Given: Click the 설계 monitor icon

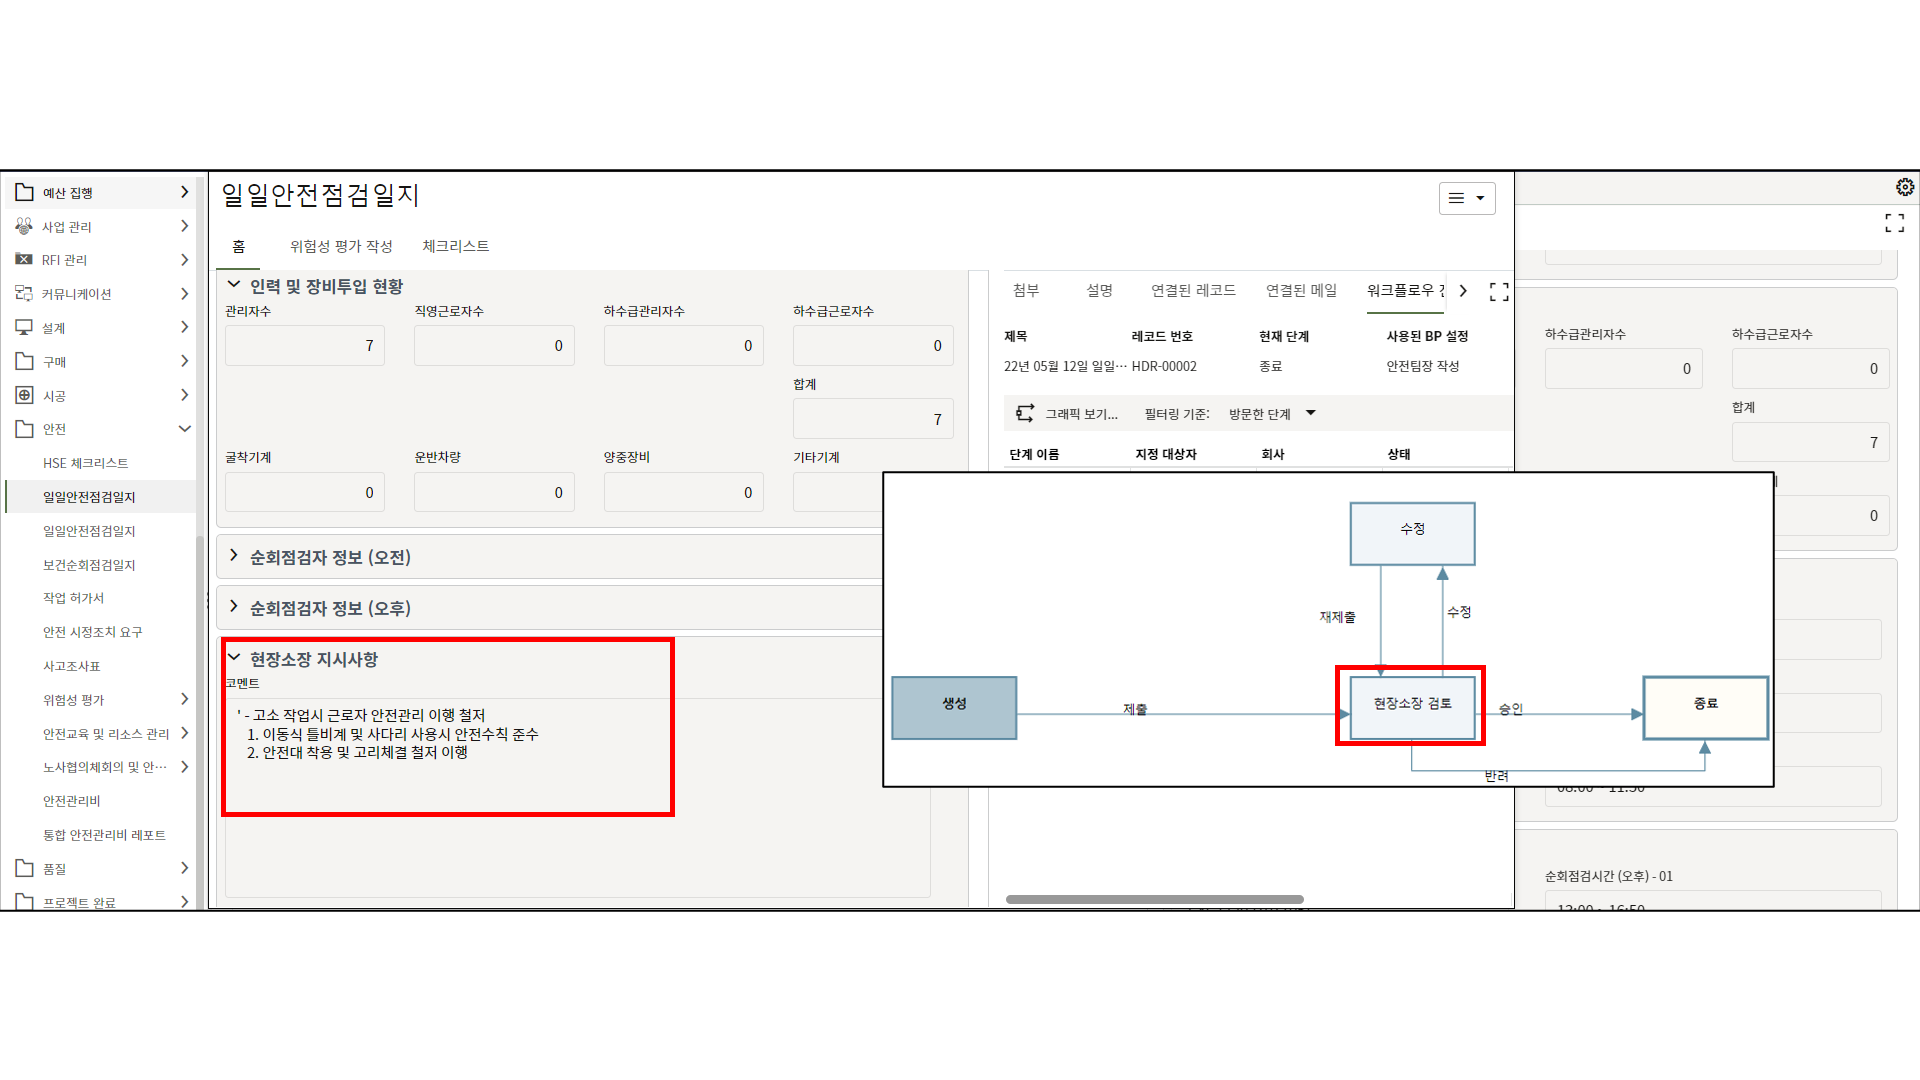Looking at the screenshot, I should (25, 327).
